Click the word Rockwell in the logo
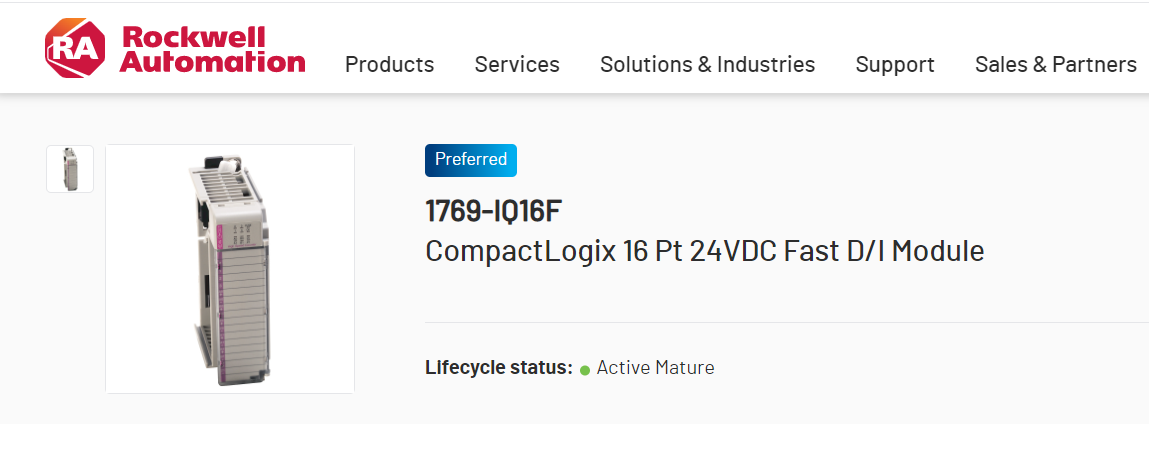Image resolution: width=1149 pixels, height=469 pixels. (x=193, y=38)
